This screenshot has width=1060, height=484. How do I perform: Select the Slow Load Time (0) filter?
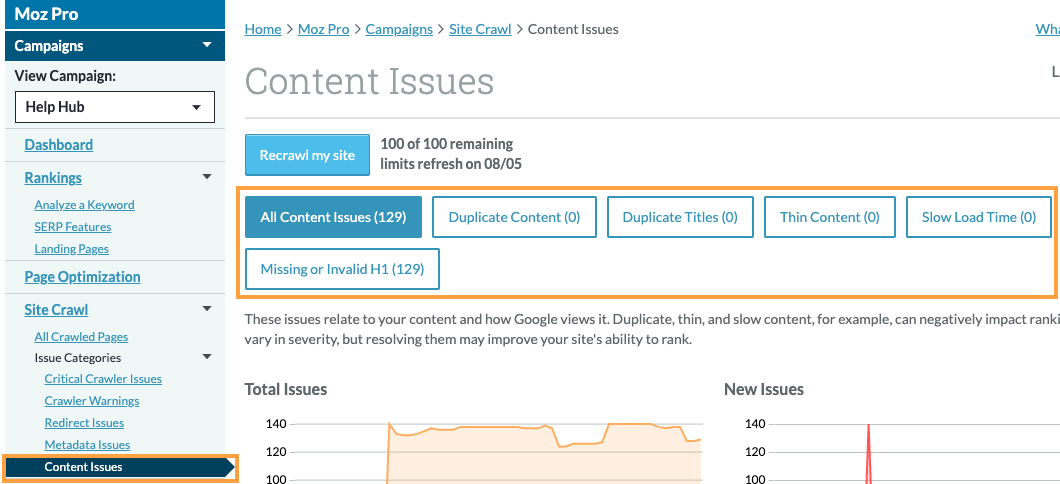[x=978, y=217]
